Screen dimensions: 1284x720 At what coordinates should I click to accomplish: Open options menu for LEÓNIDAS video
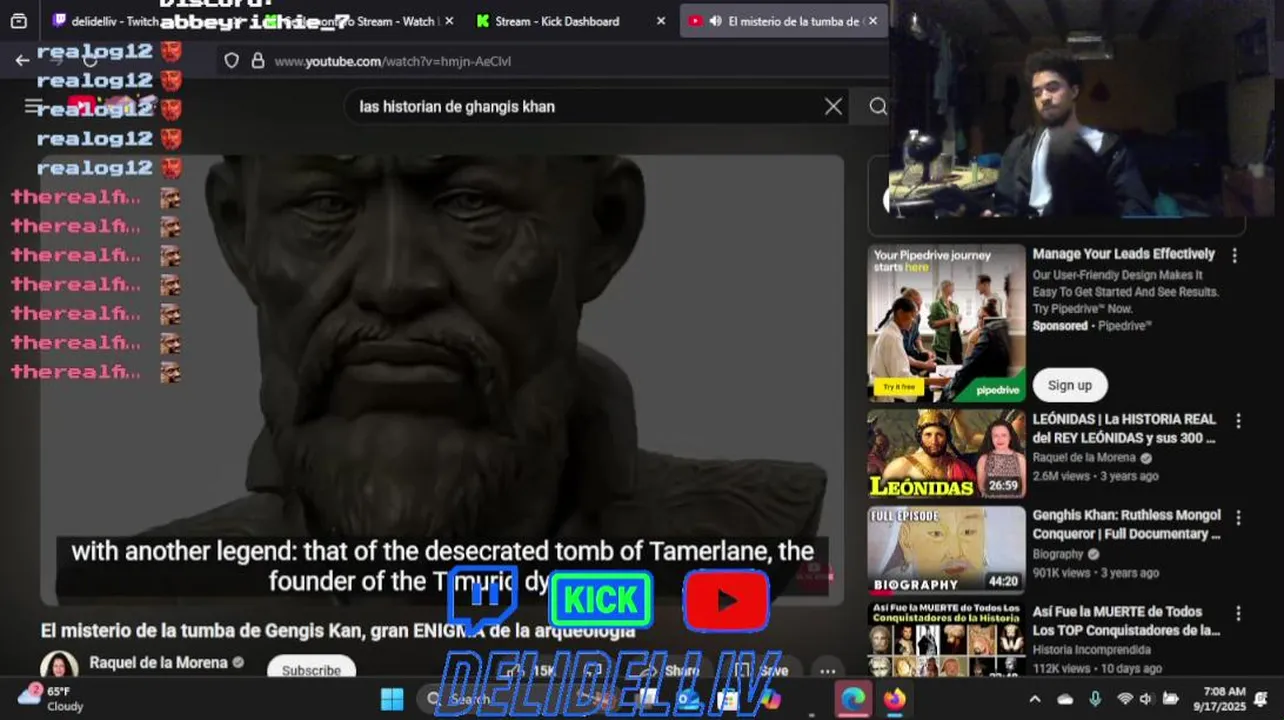pyautogui.click(x=1238, y=421)
